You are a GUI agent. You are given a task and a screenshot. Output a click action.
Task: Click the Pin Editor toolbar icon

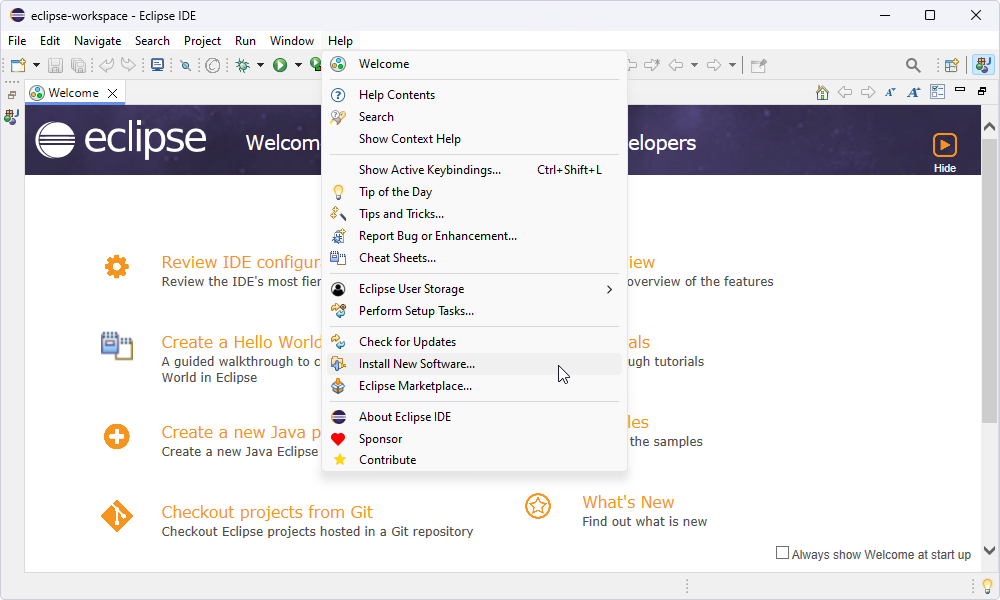[758, 65]
